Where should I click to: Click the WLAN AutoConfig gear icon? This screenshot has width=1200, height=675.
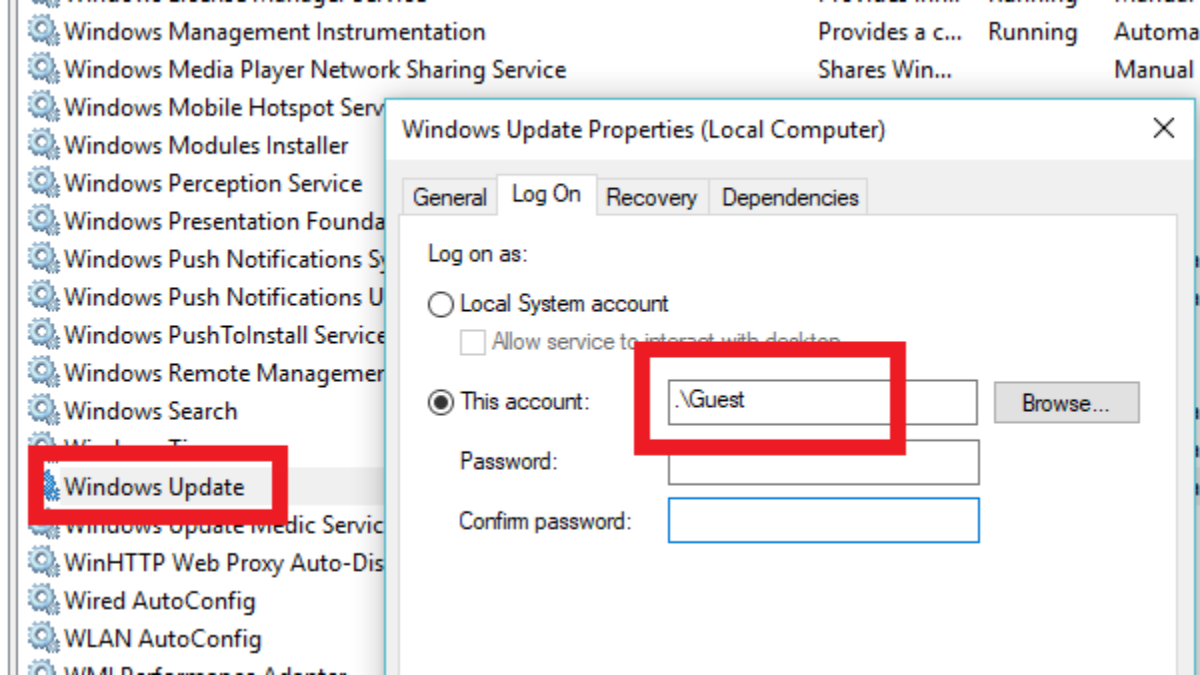(43, 638)
